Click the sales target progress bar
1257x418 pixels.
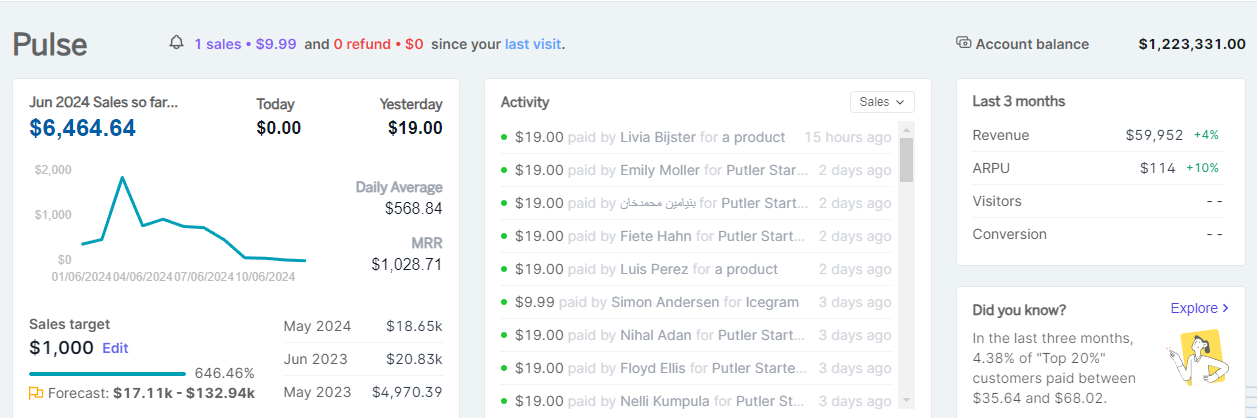pos(108,373)
